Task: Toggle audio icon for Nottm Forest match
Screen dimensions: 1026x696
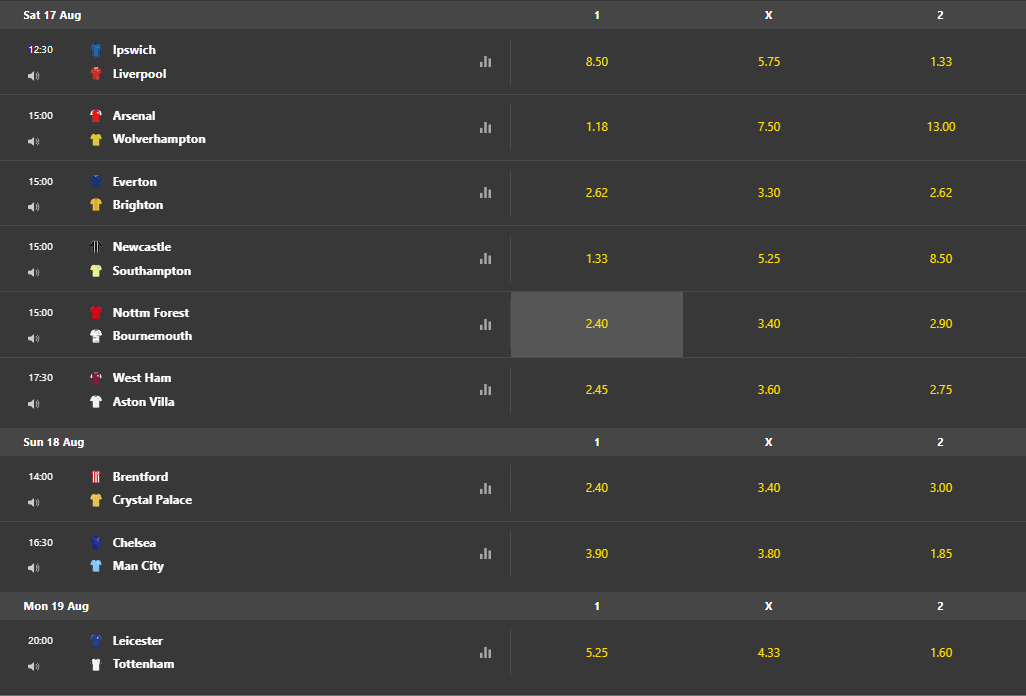Action: [x=33, y=338]
